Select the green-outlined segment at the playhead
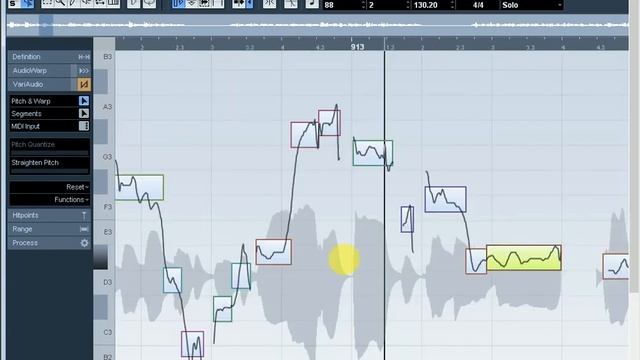Viewport: 640px width, 360px height. (373, 153)
